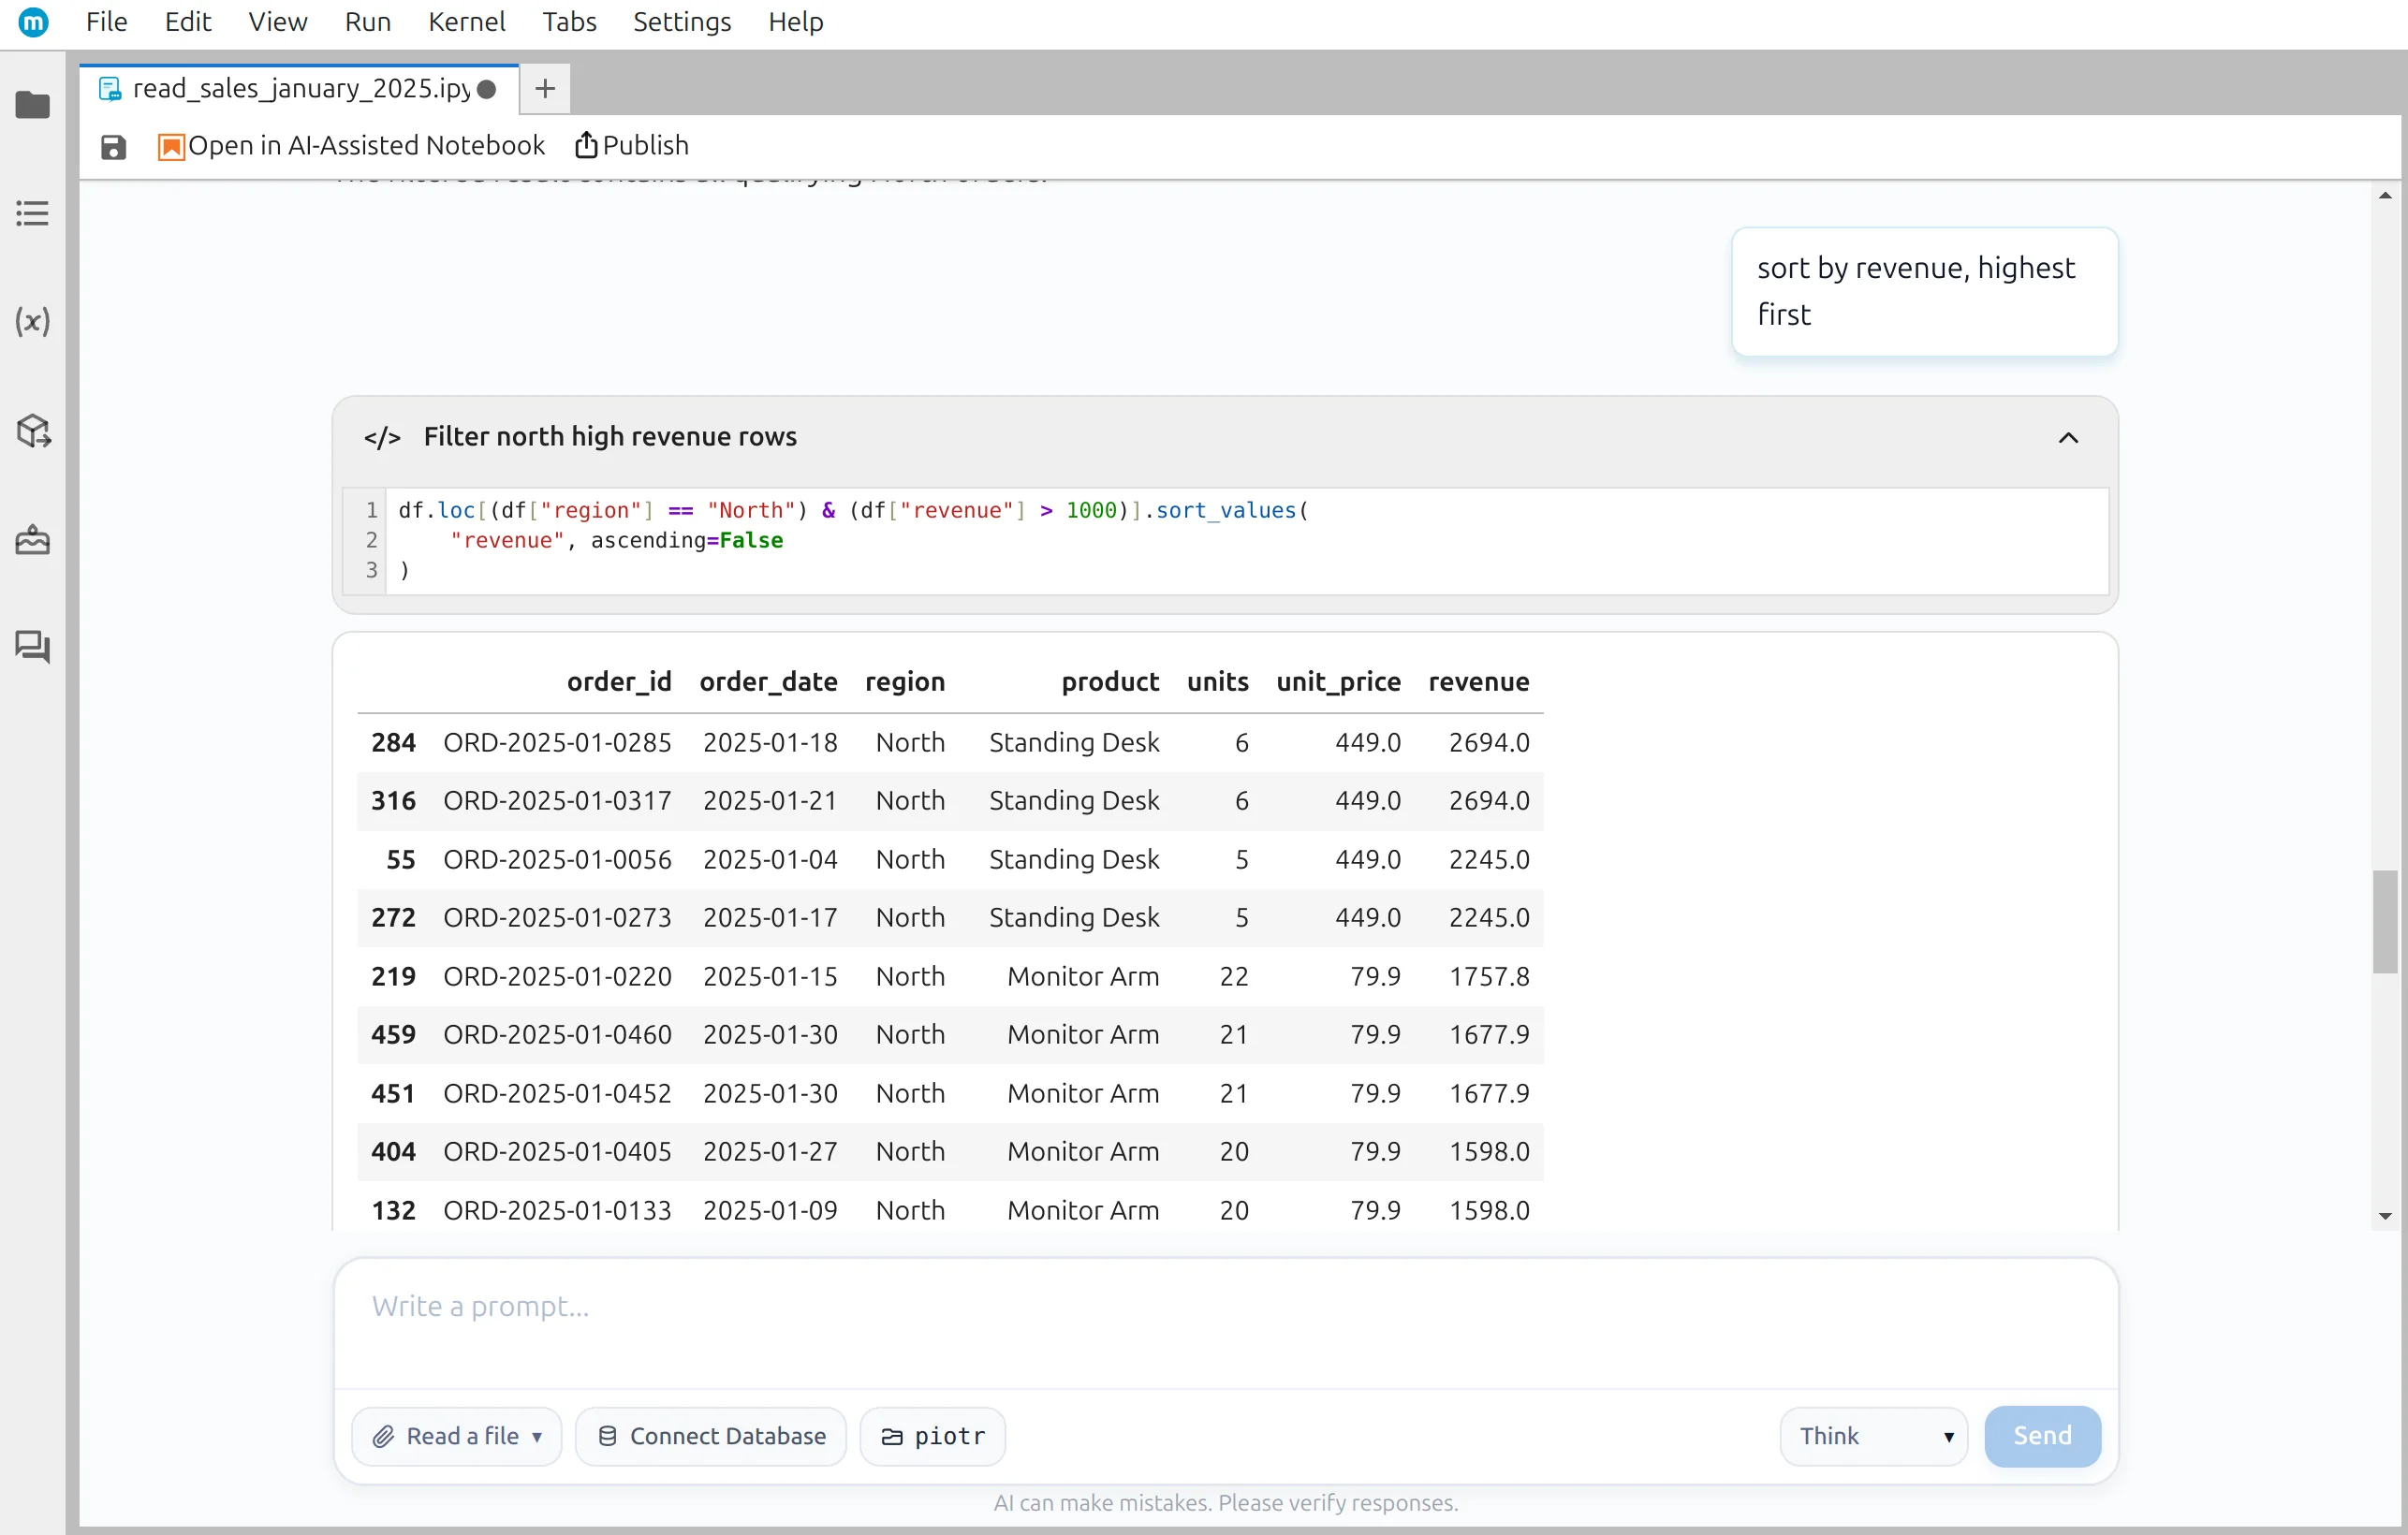
Task: Click the code brackets icon in cell header
Action: (x=382, y=437)
